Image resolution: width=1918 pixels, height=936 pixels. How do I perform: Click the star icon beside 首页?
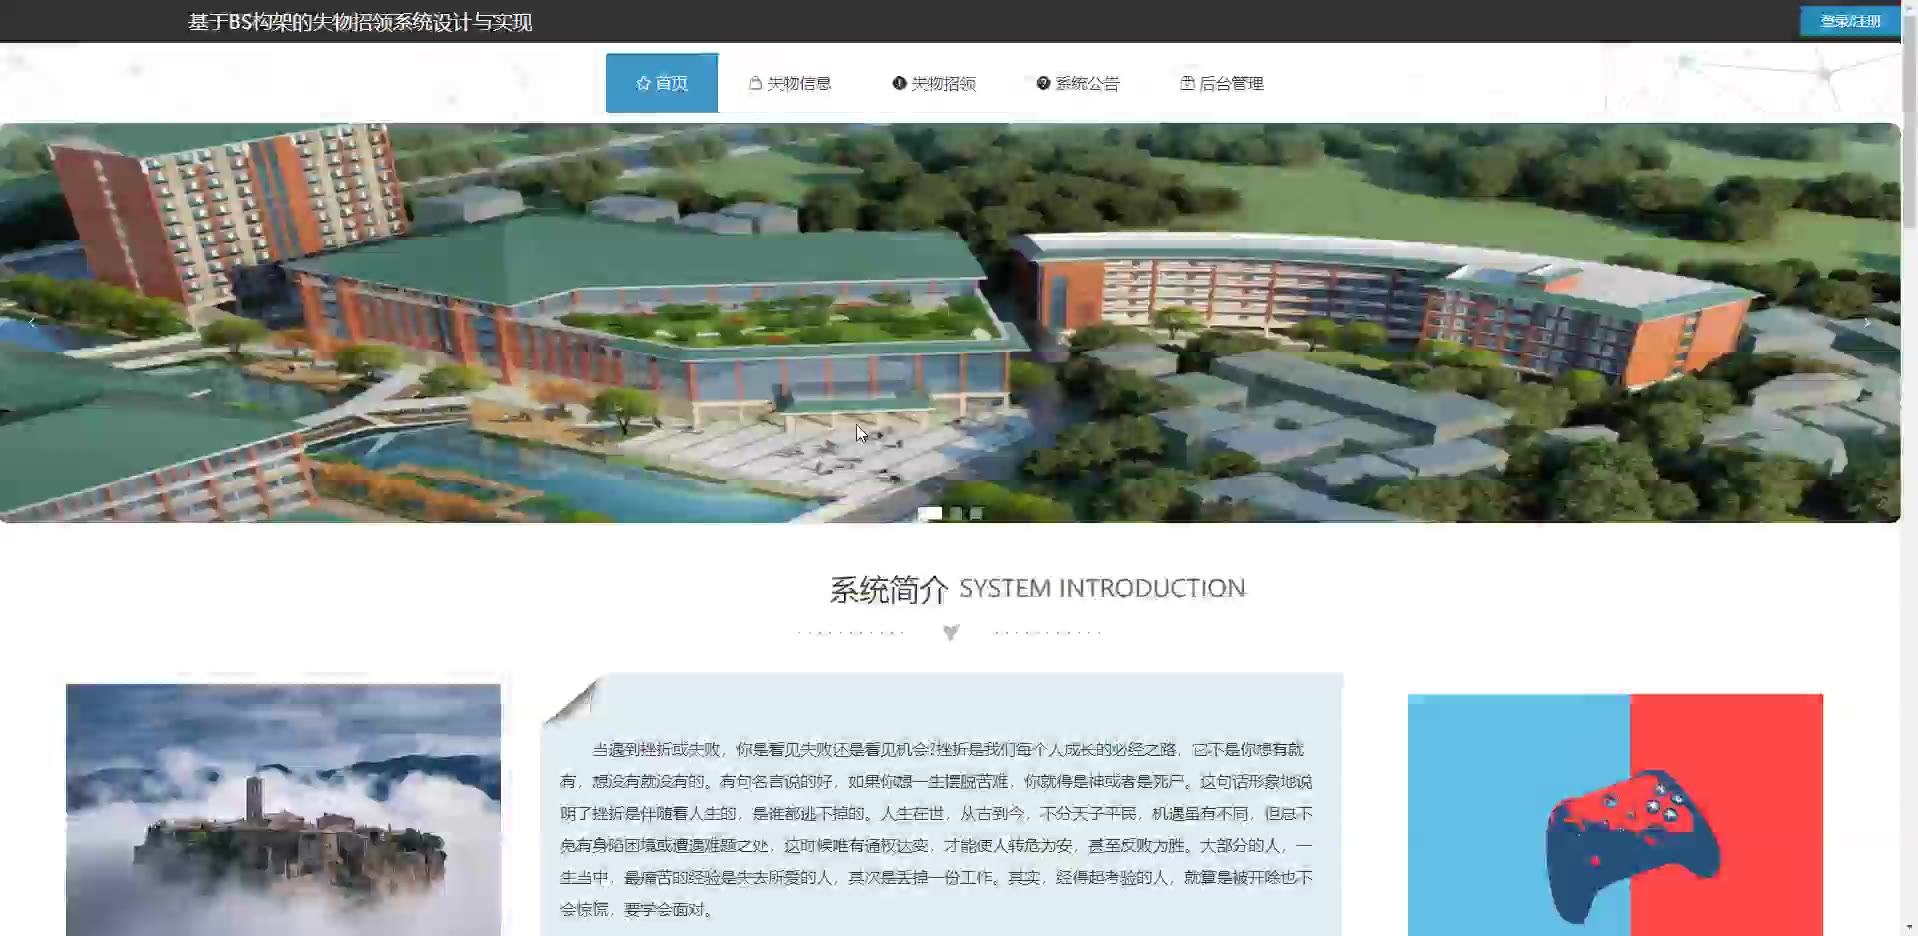click(643, 83)
